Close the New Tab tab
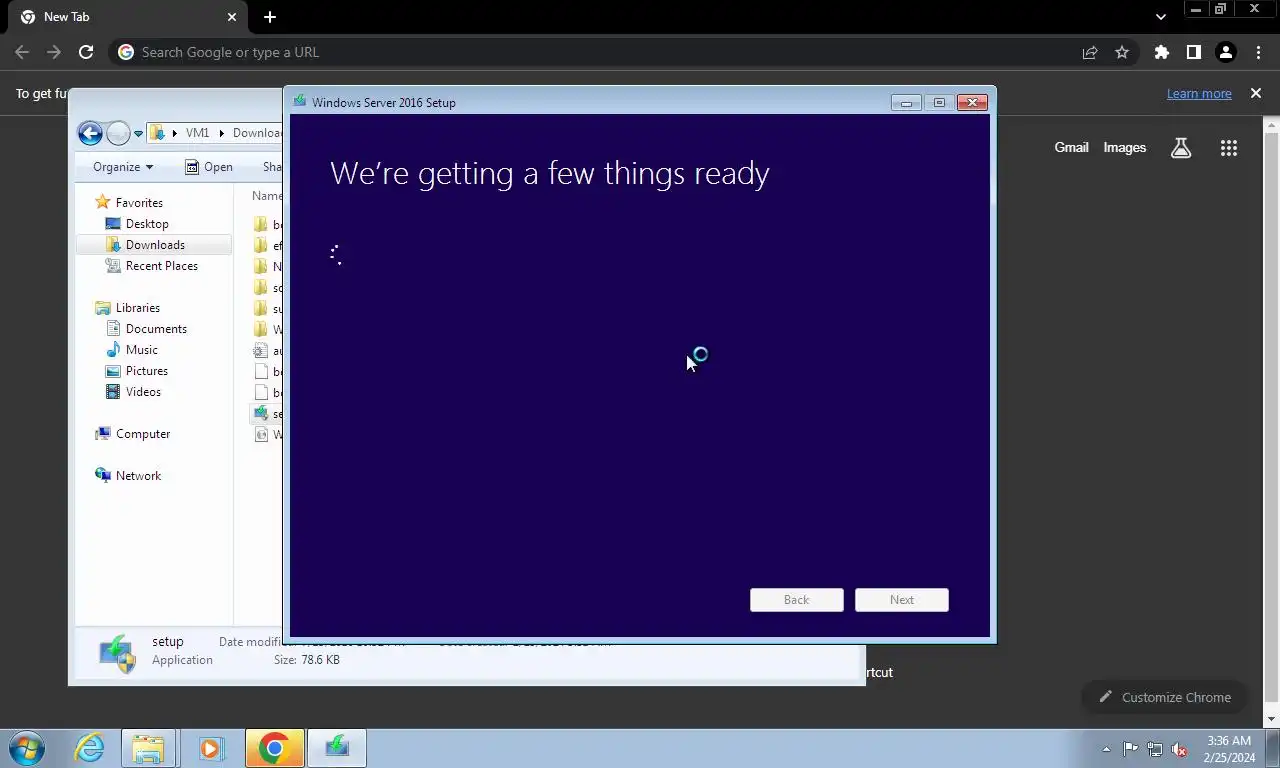 click(x=232, y=17)
